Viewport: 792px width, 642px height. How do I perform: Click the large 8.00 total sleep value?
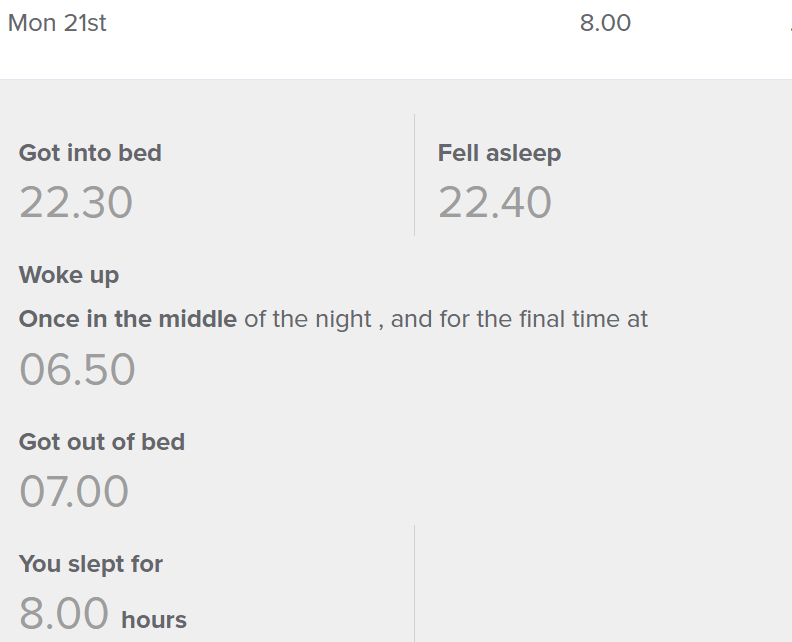64,613
